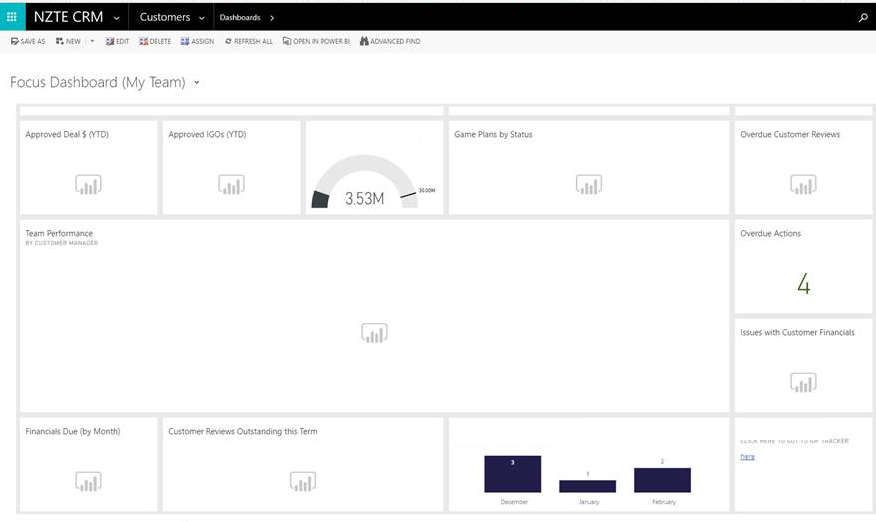Click chart placeholder in Approved IGOs tile
876x522 pixels.
tap(231, 184)
